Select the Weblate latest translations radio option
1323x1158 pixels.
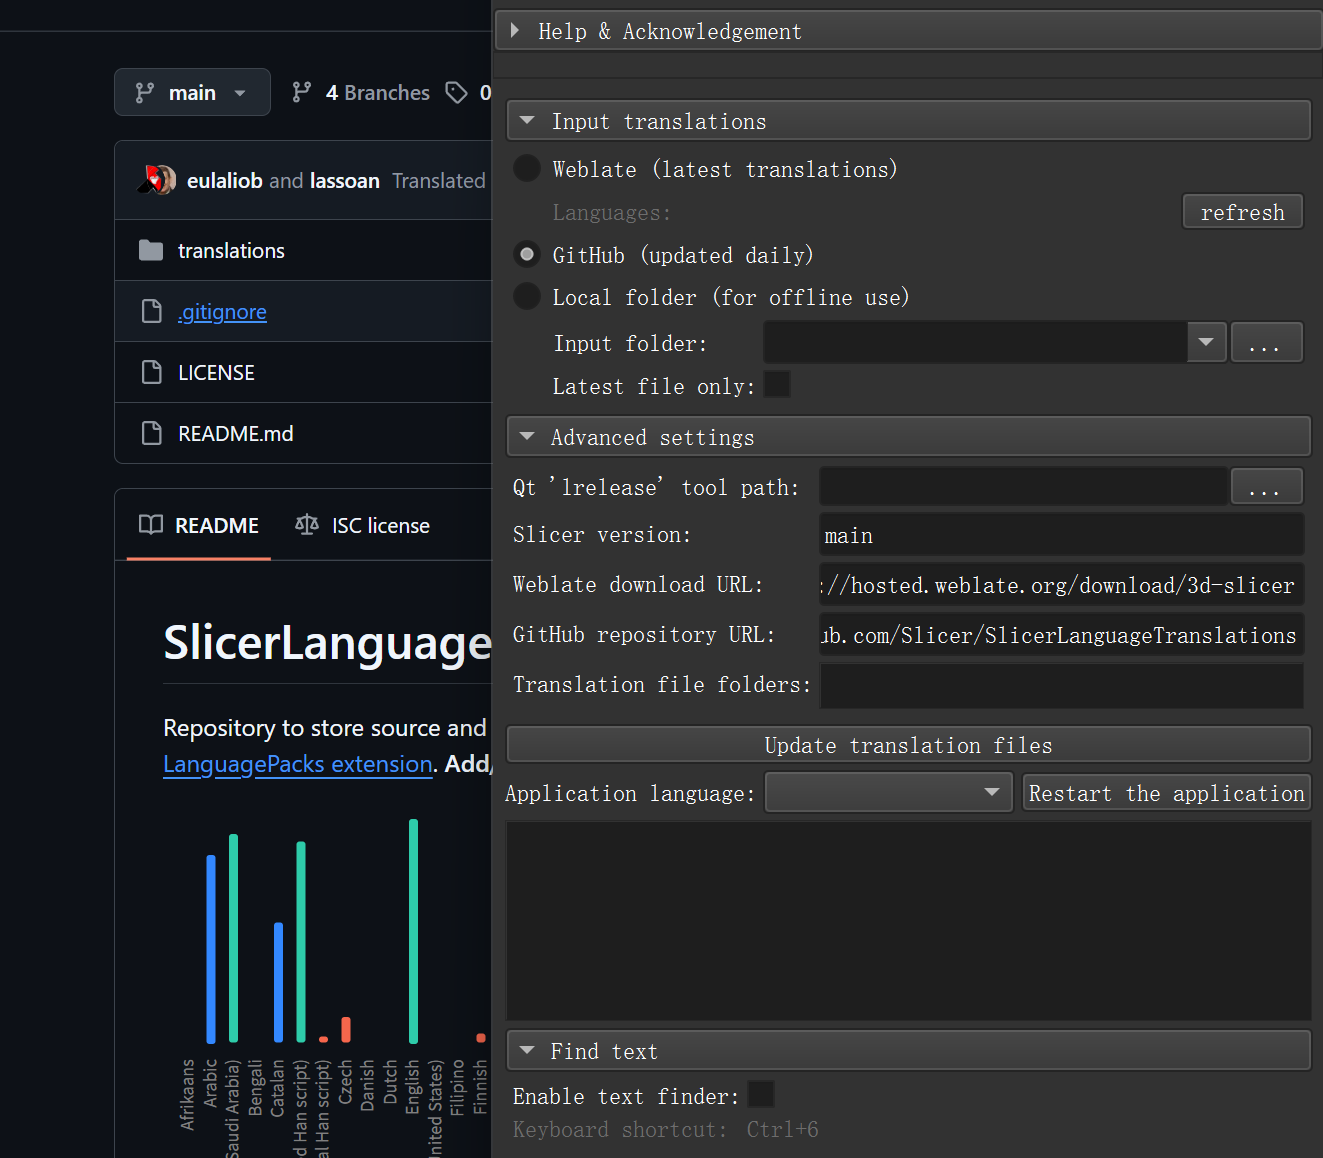[527, 169]
